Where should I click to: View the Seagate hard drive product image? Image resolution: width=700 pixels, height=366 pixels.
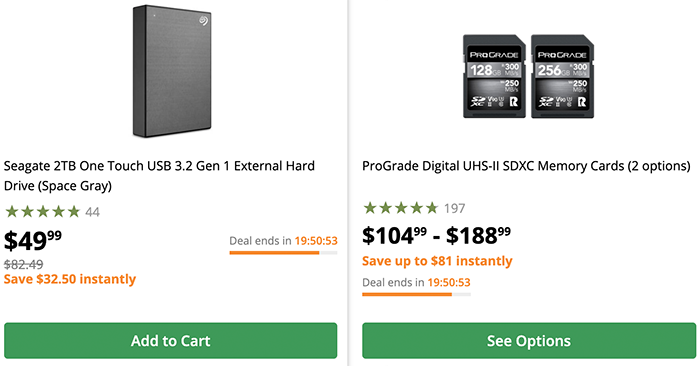(172, 71)
